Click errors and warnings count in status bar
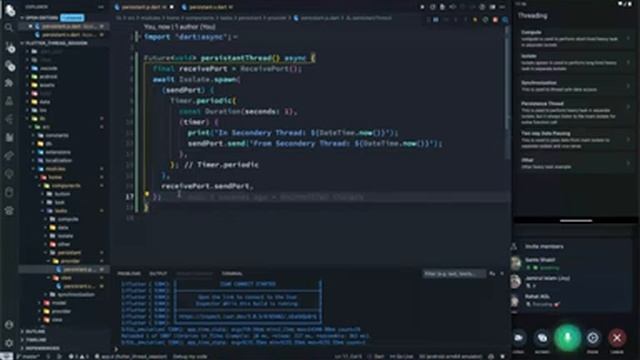The width and height of the screenshot is (640, 360). tap(78, 356)
